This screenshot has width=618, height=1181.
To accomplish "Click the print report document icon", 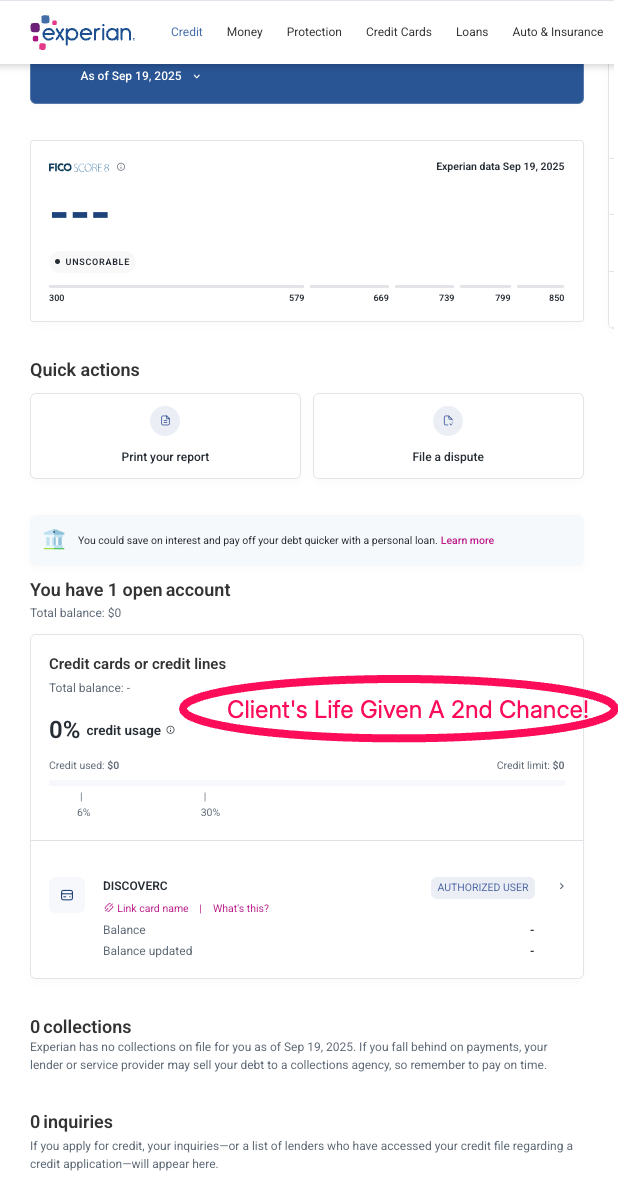I will [165, 421].
